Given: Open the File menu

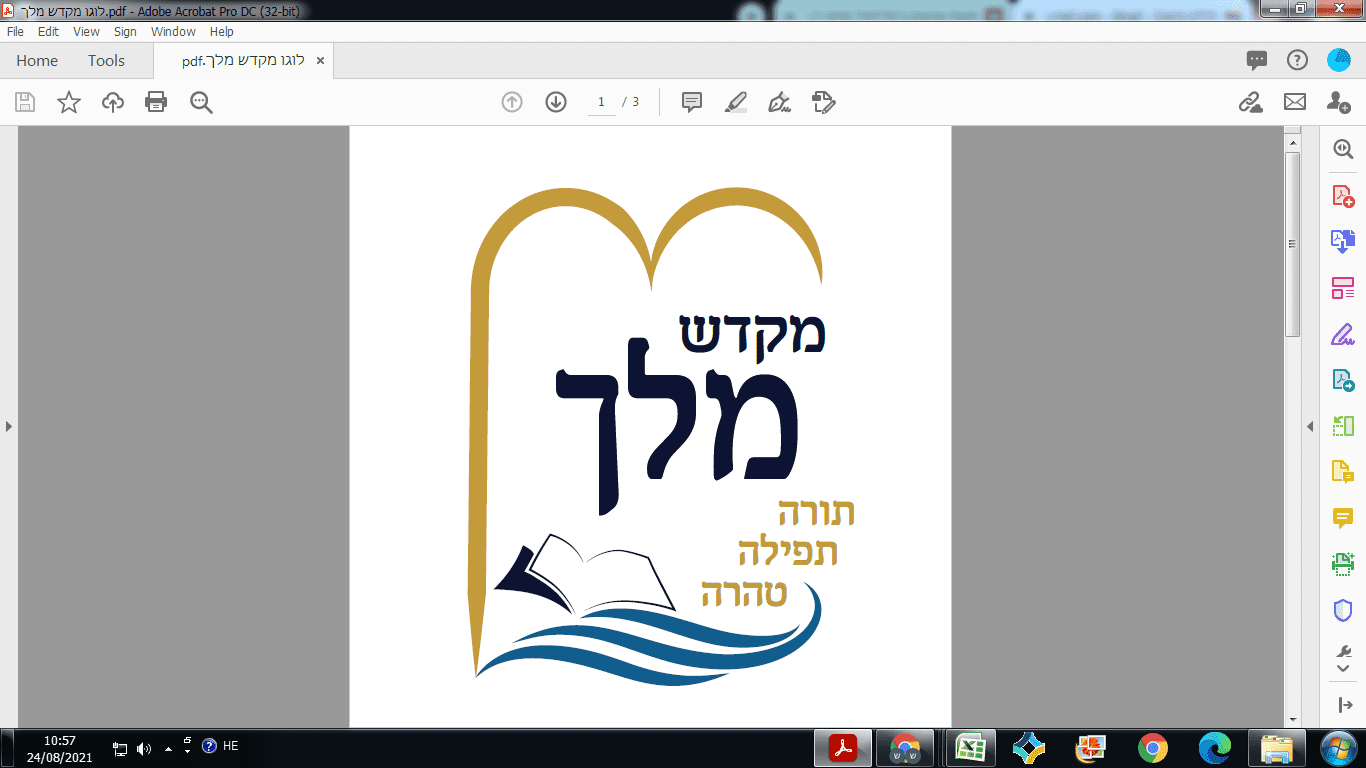Looking at the screenshot, I should 15,32.
